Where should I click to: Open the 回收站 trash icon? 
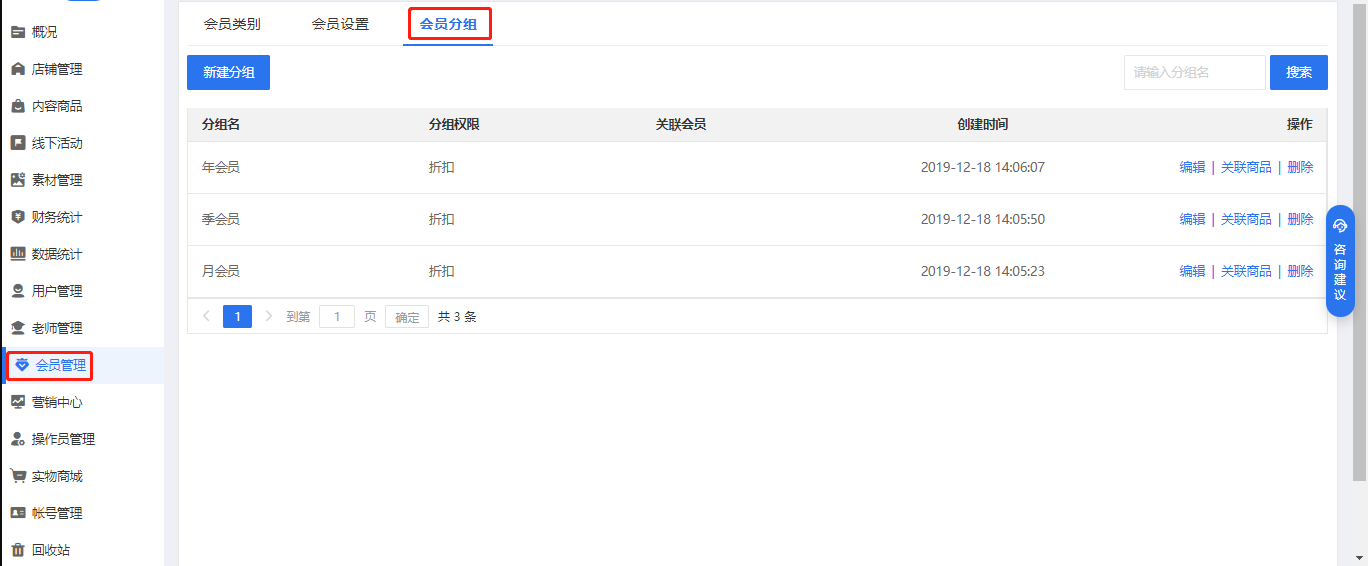click(18, 550)
